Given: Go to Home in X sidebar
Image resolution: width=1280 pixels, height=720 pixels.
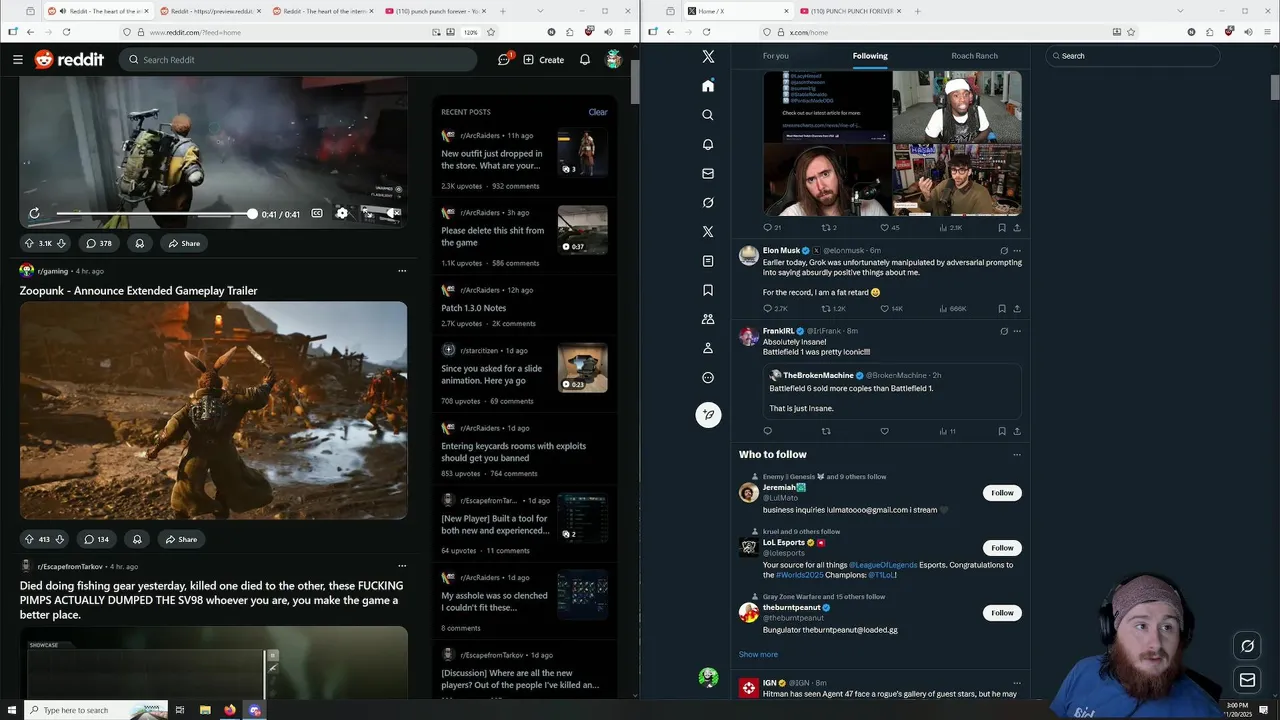Looking at the screenshot, I should point(708,86).
